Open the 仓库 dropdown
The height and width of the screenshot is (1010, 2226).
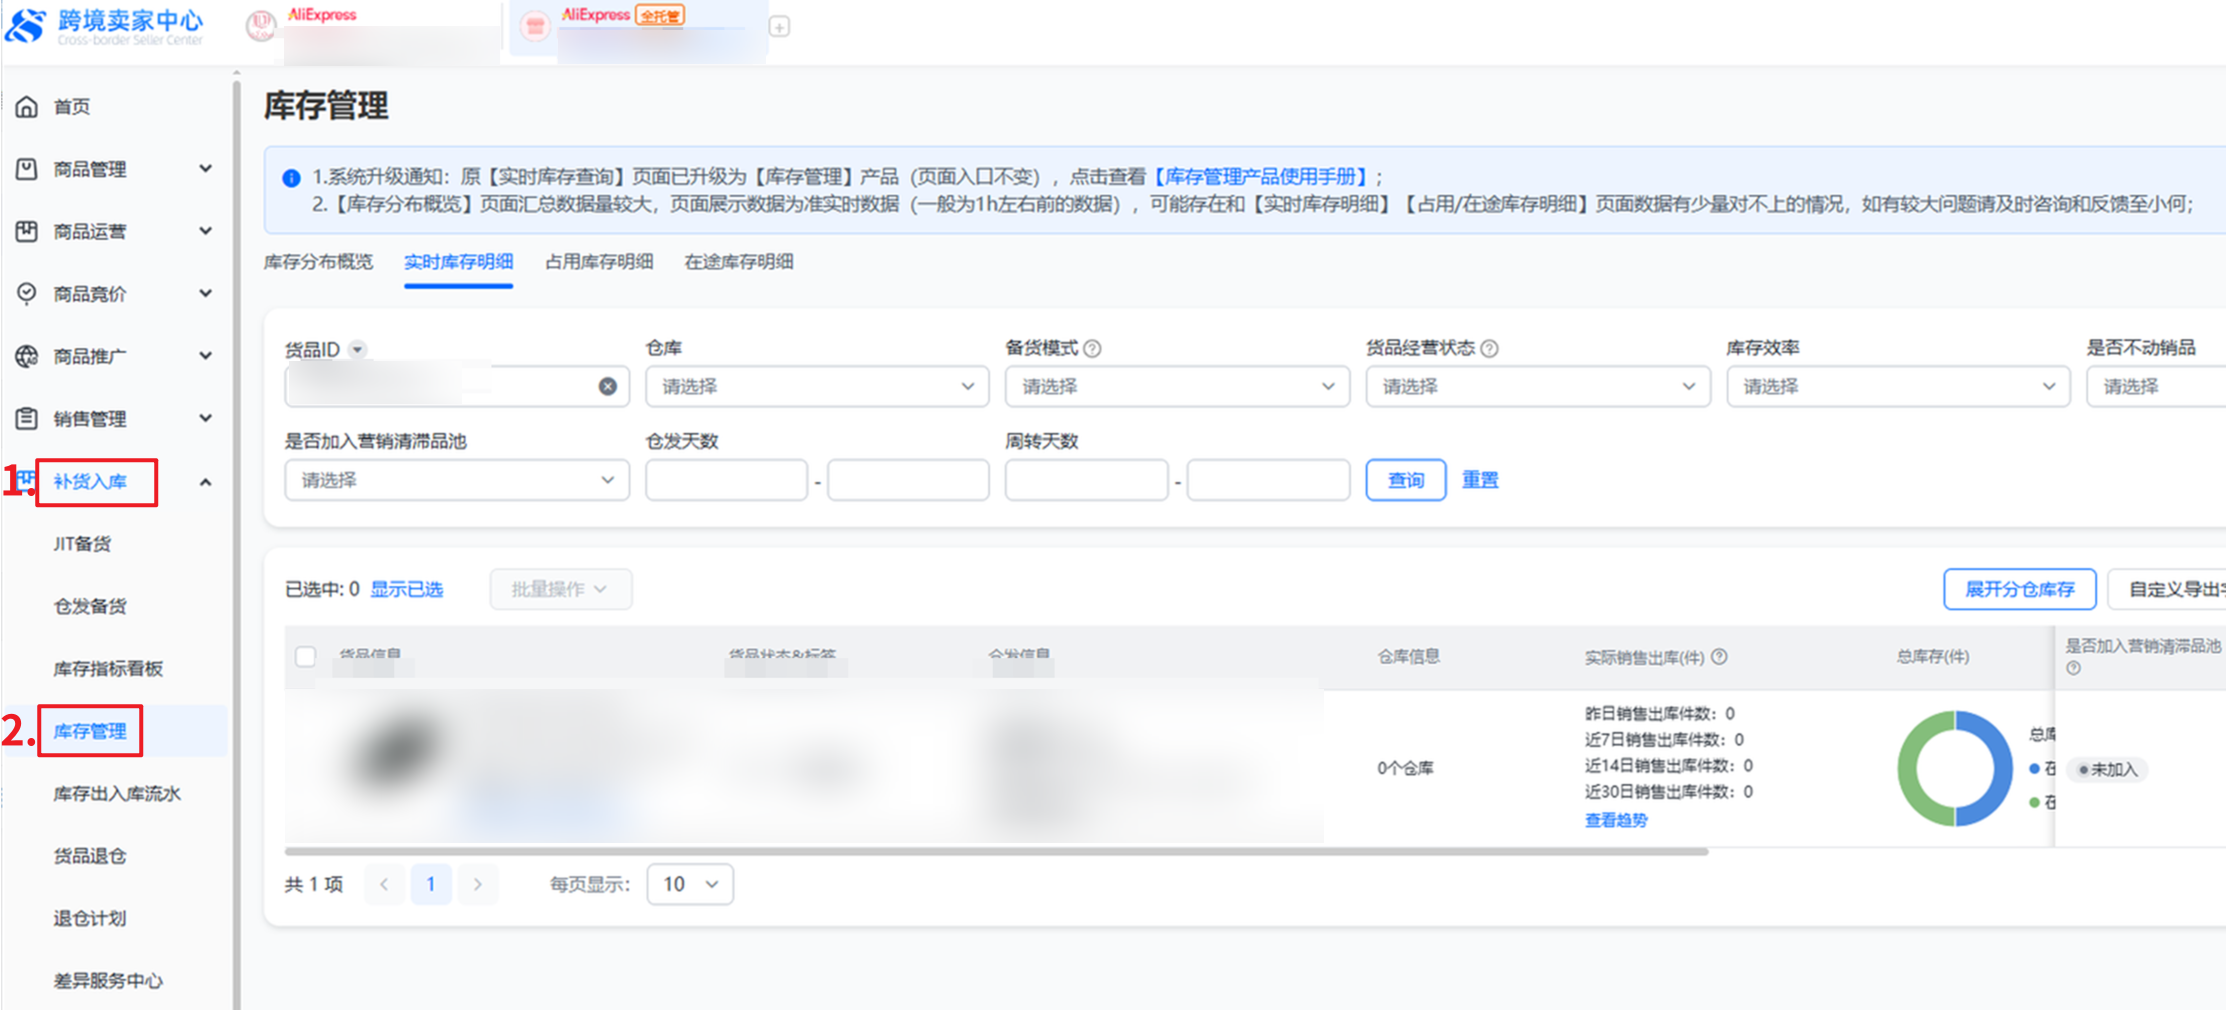coord(816,386)
